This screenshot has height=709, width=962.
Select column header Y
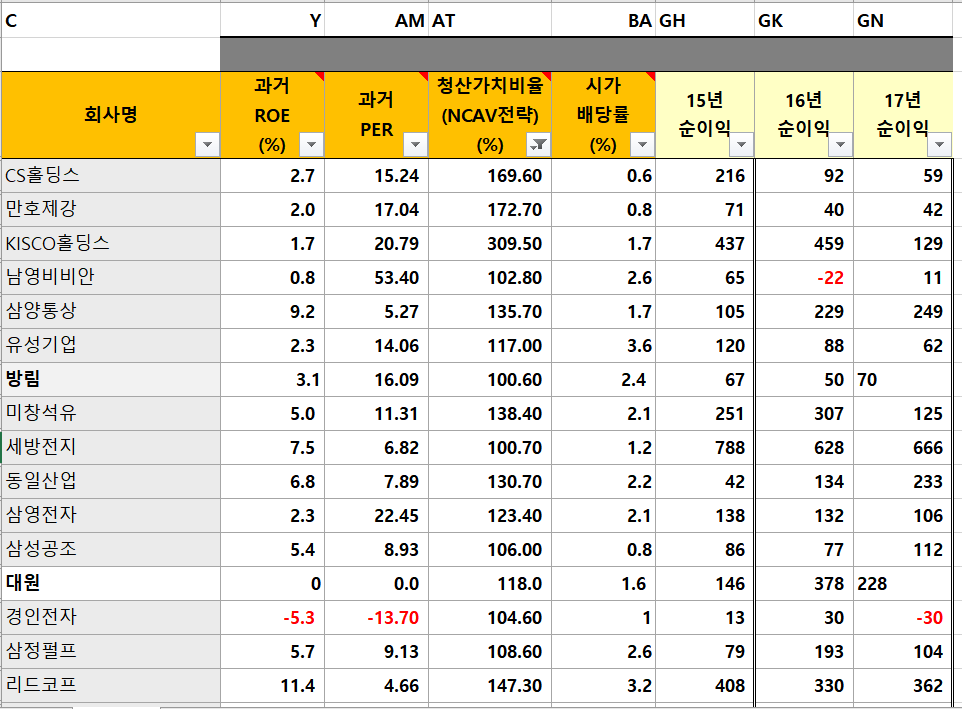click(x=272, y=21)
